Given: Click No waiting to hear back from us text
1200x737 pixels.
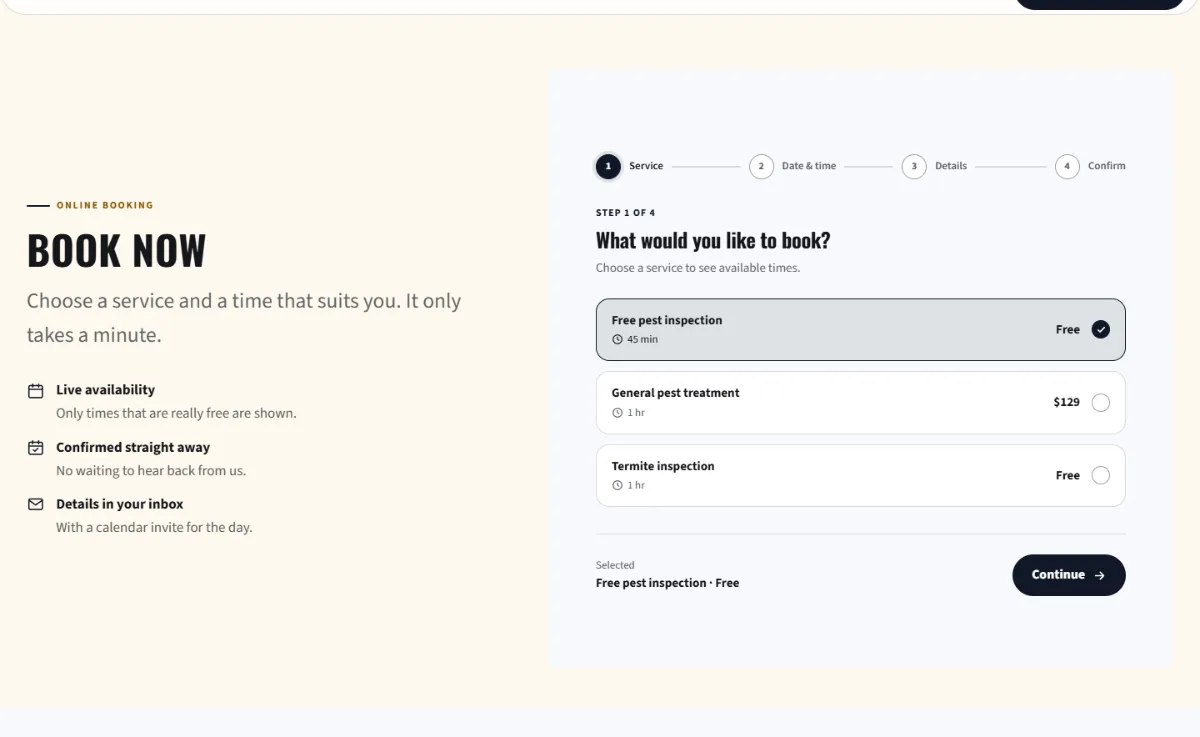Looking at the screenshot, I should [151, 470].
